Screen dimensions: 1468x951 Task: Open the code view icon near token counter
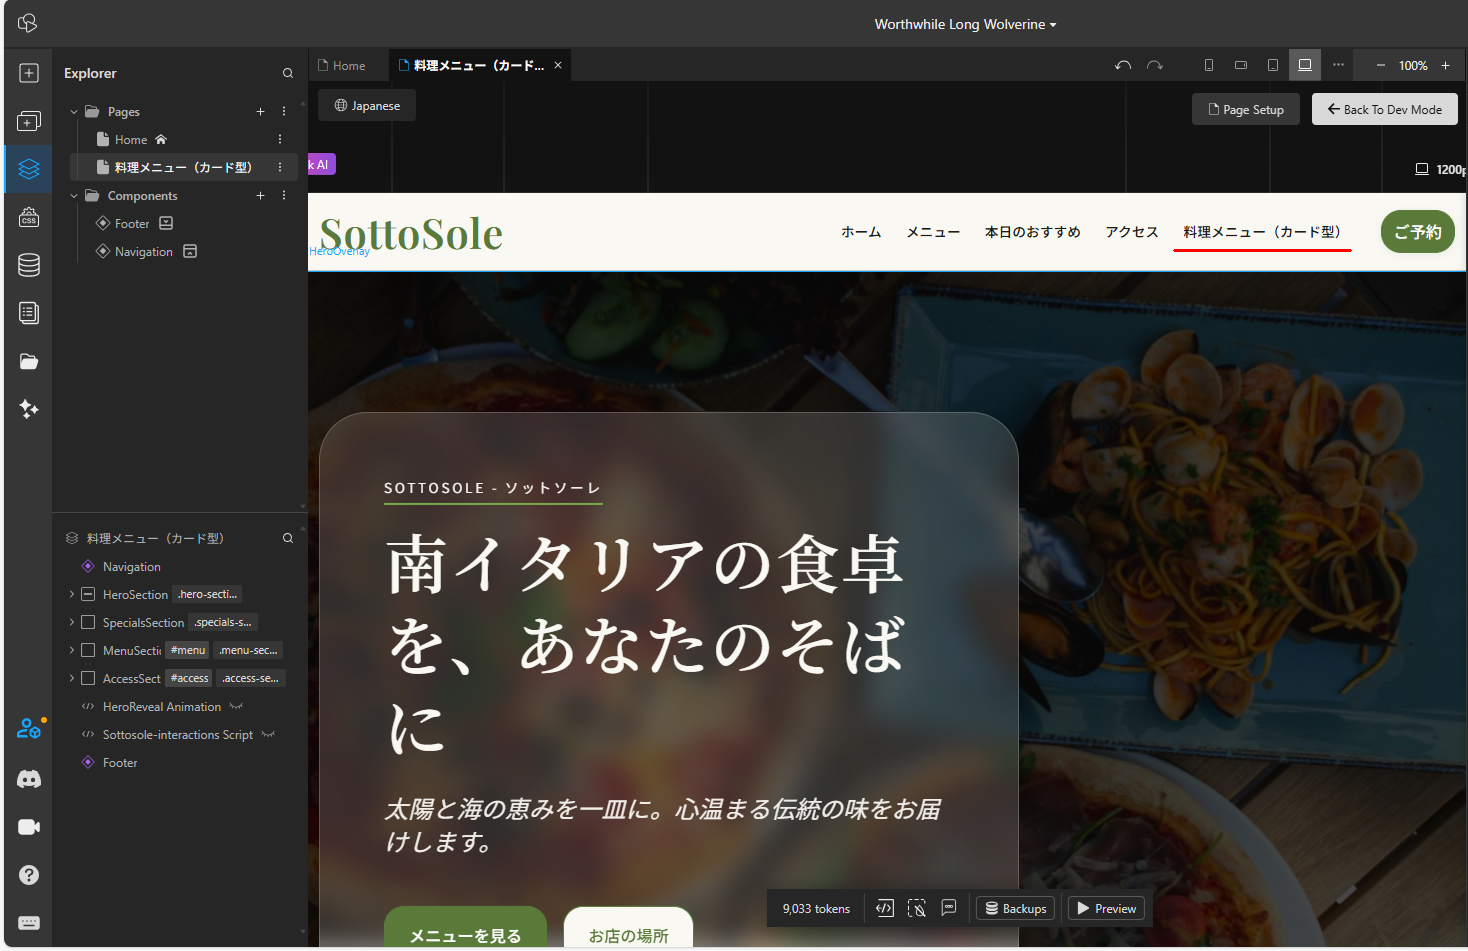click(884, 908)
